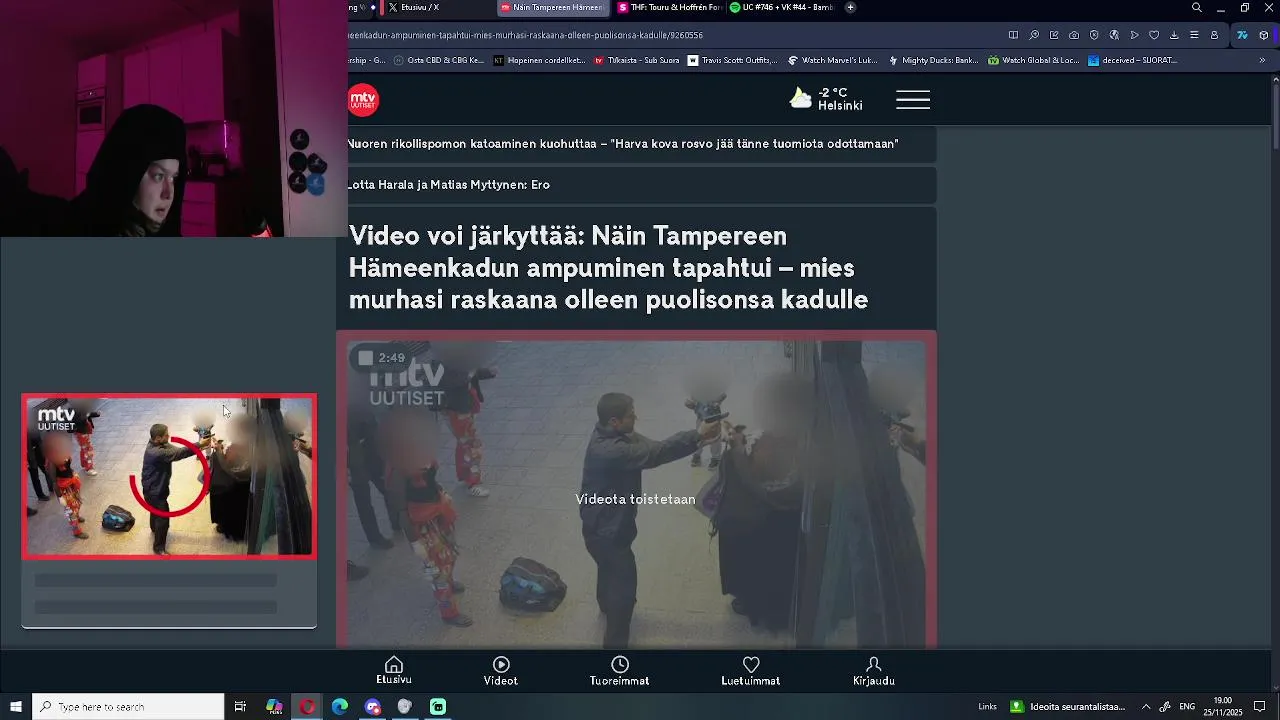Open a new browser tab with the plus button
This screenshot has width=1280, height=720.
850,7
